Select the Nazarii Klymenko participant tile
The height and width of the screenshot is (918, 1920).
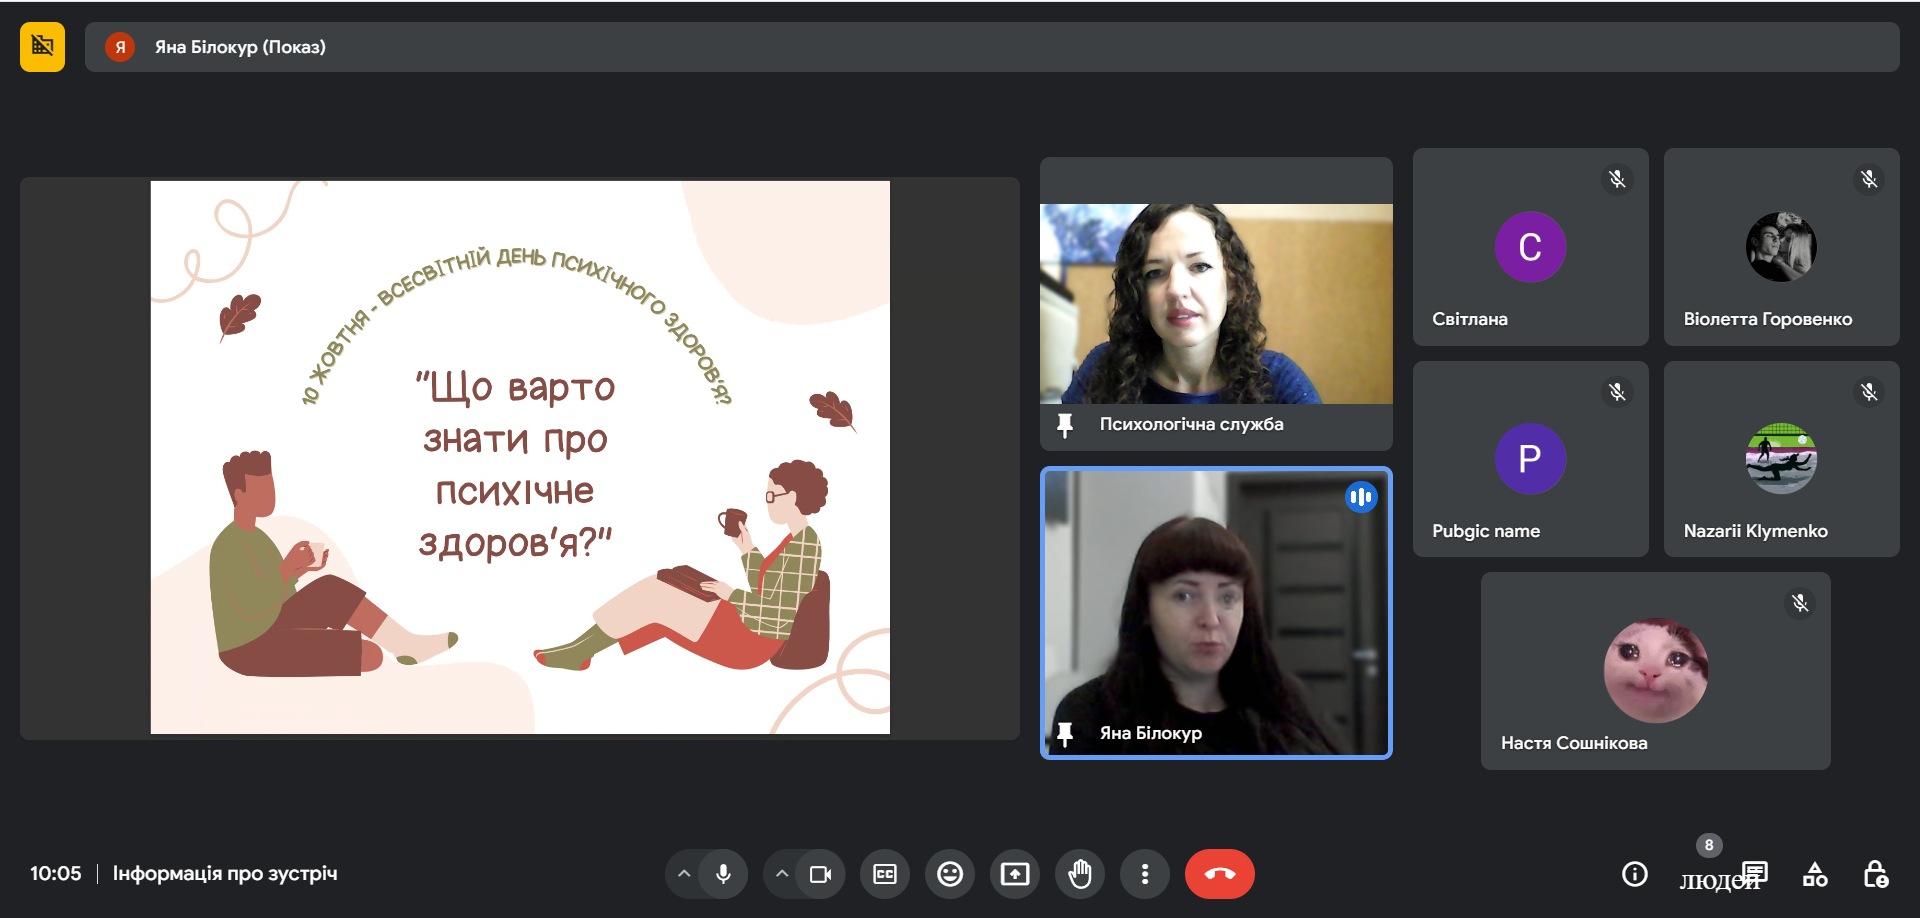coord(1781,459)
